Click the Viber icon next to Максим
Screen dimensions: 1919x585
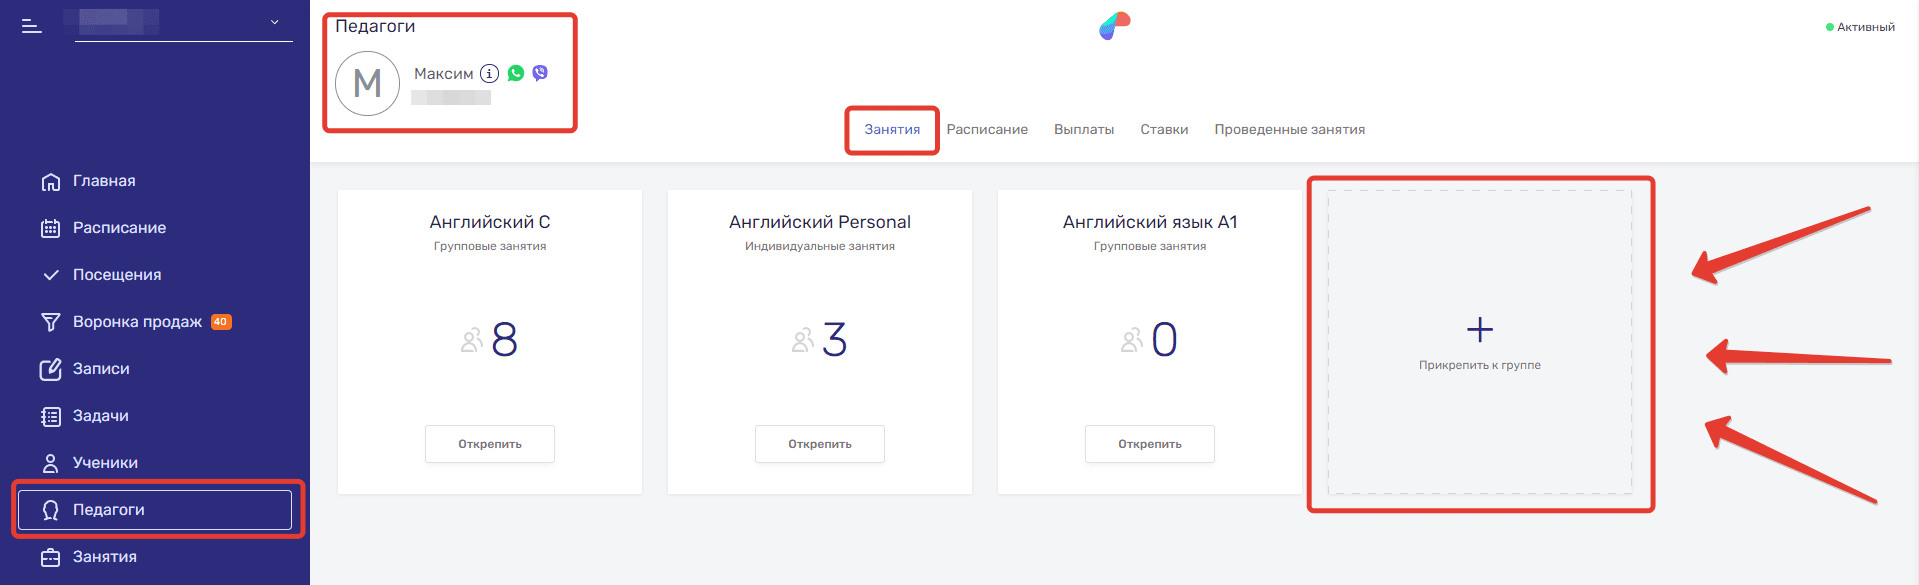click(540, 73)
